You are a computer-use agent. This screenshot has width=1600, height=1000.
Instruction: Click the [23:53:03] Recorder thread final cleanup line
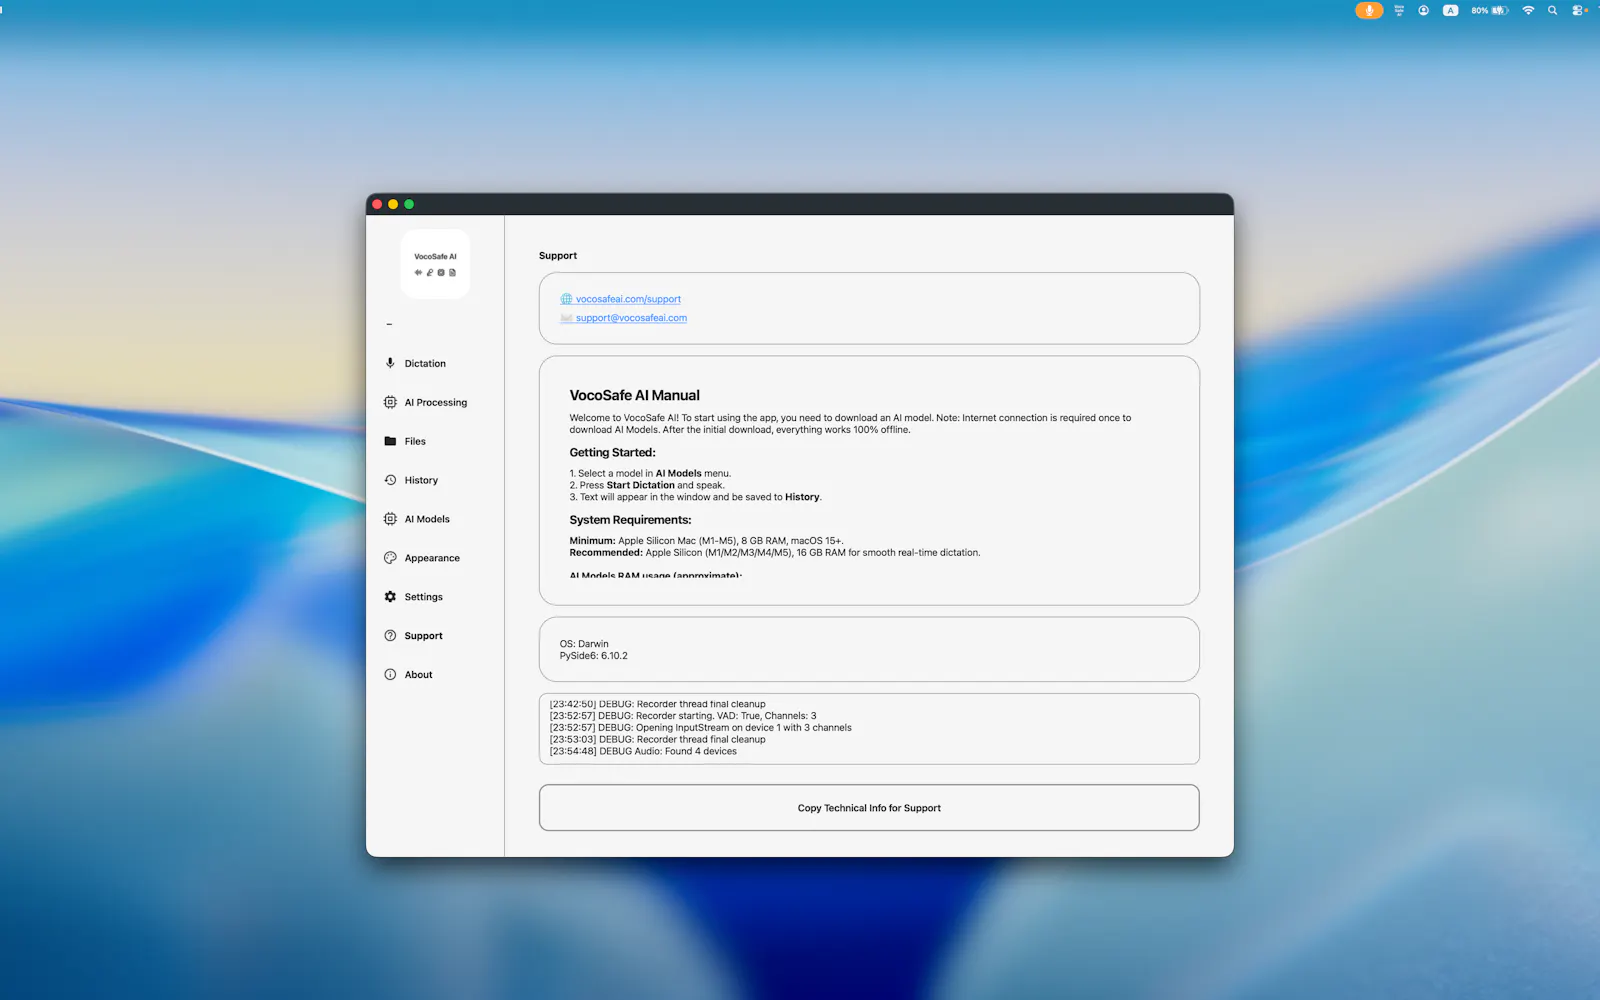click(x=657, y=740)
